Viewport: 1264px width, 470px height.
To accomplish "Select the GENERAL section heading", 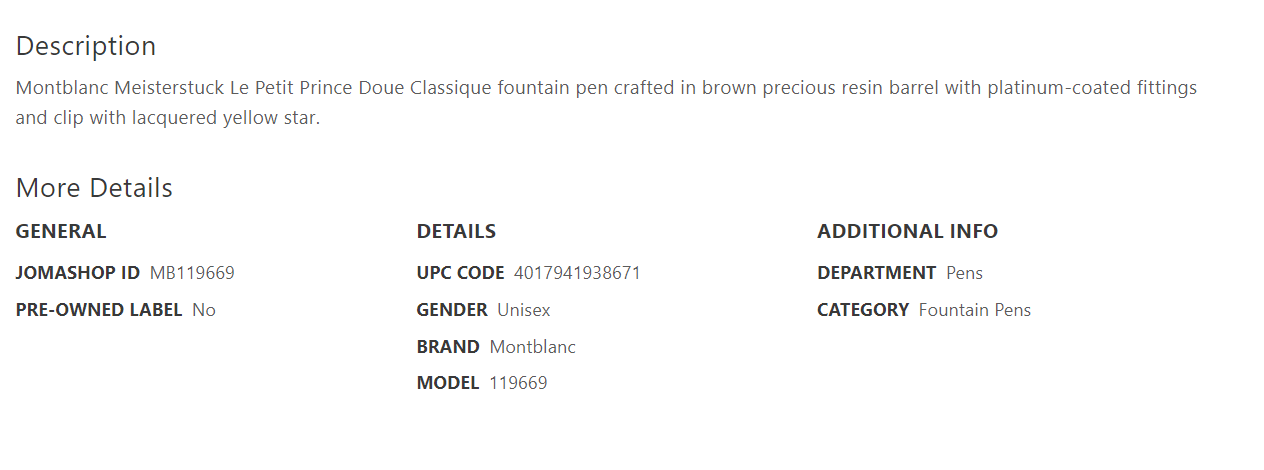I will pyautogui.click(x=61, y=232).
